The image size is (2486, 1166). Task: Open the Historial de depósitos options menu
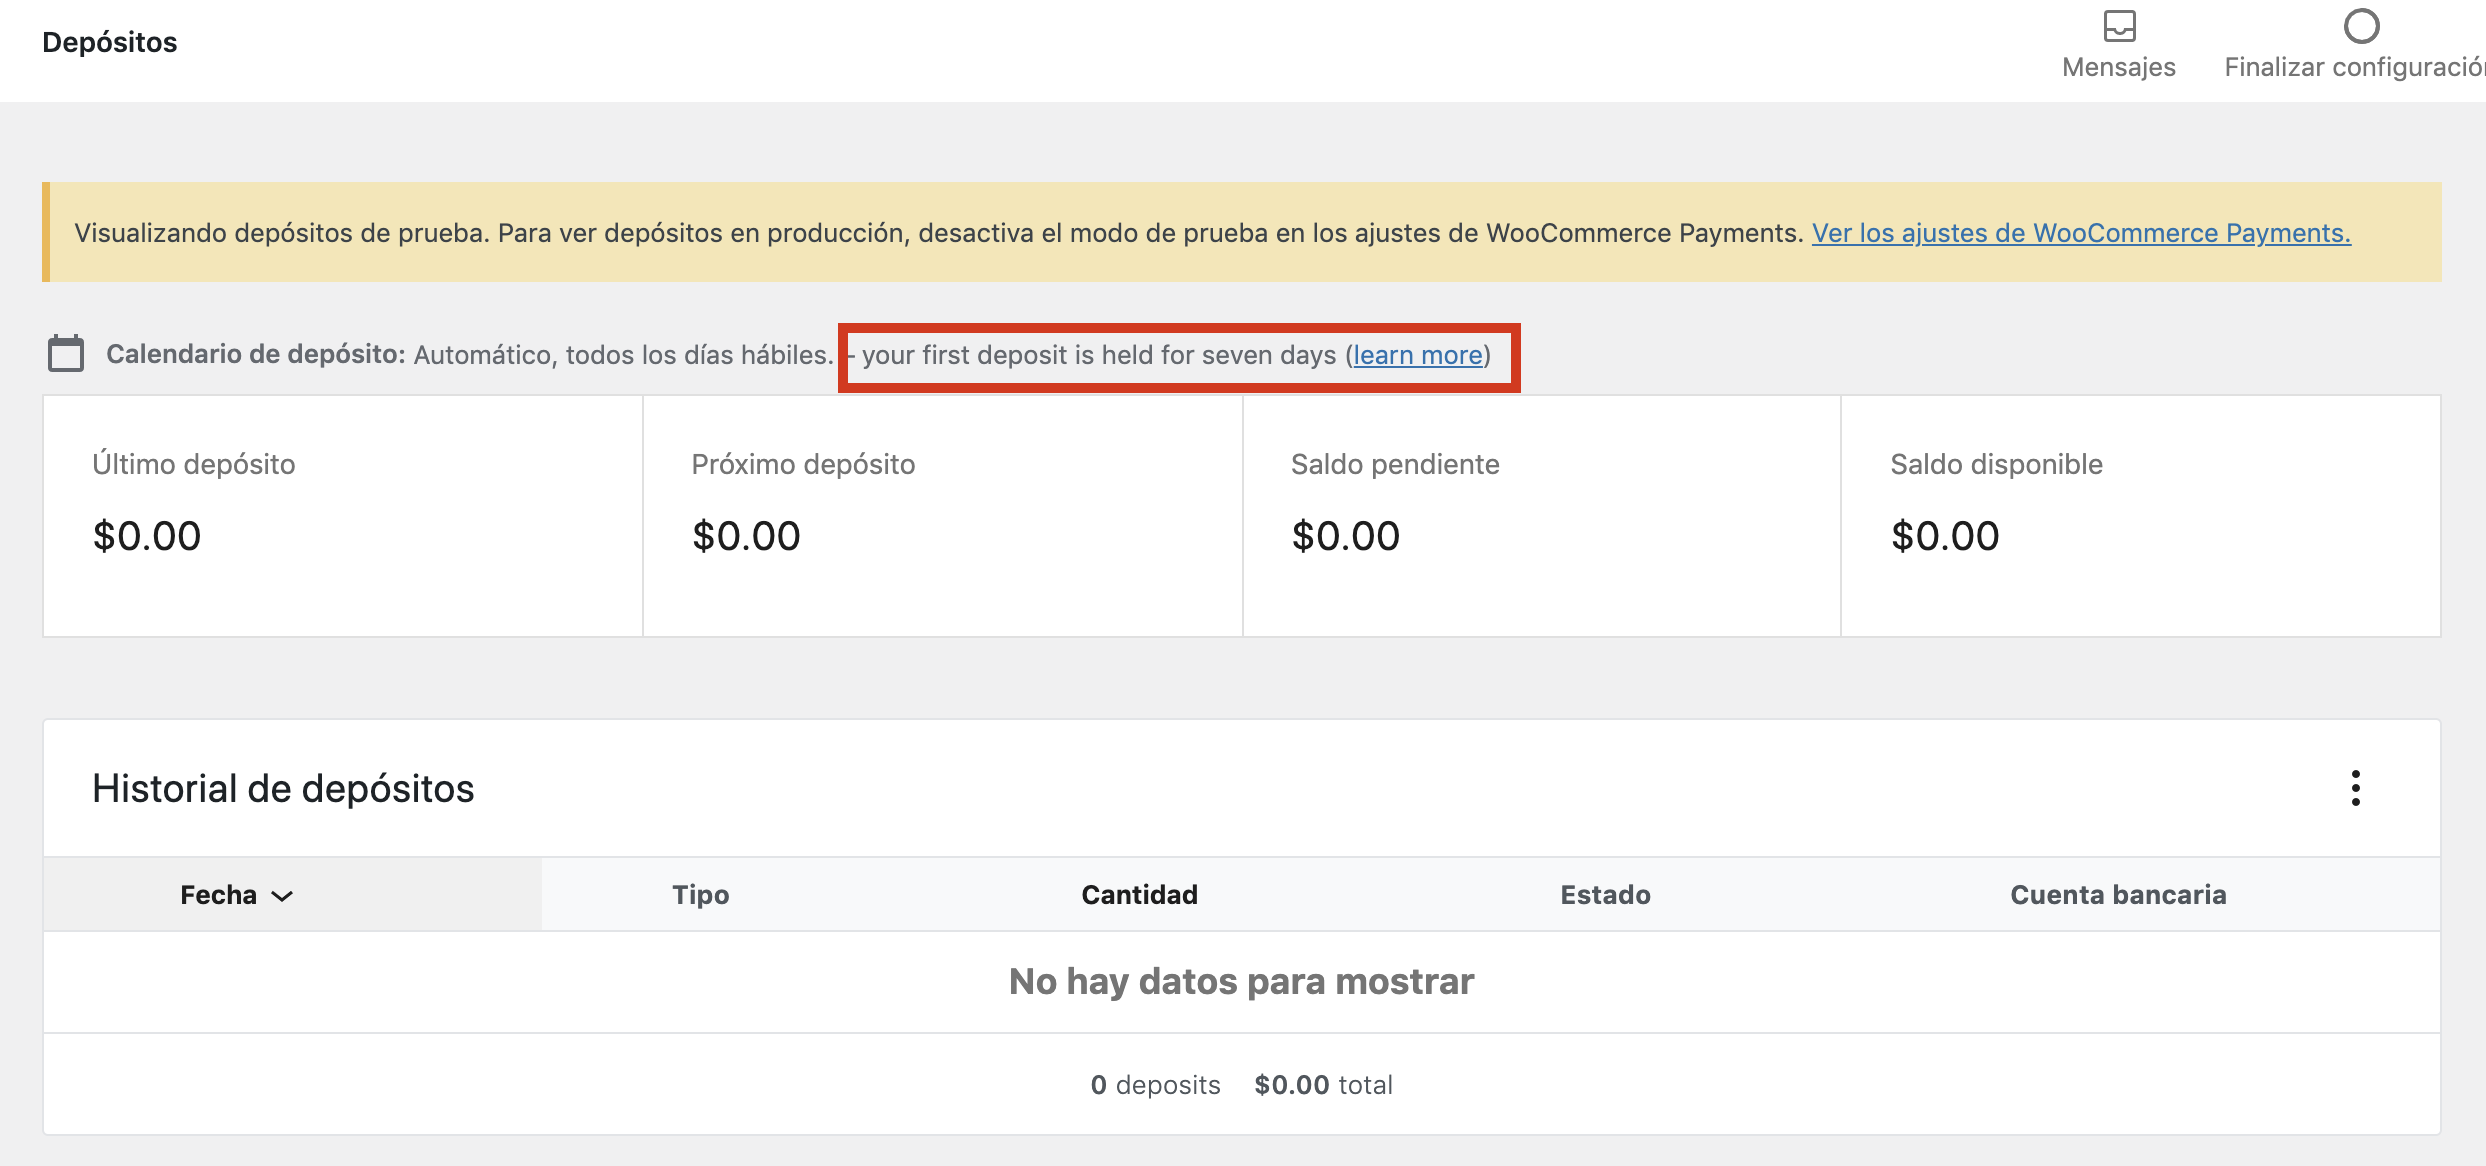click(2357, 789)
